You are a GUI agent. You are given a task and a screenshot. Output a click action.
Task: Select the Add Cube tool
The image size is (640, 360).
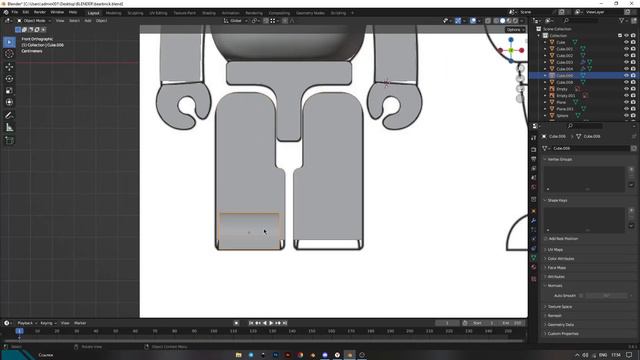[9, 141]
